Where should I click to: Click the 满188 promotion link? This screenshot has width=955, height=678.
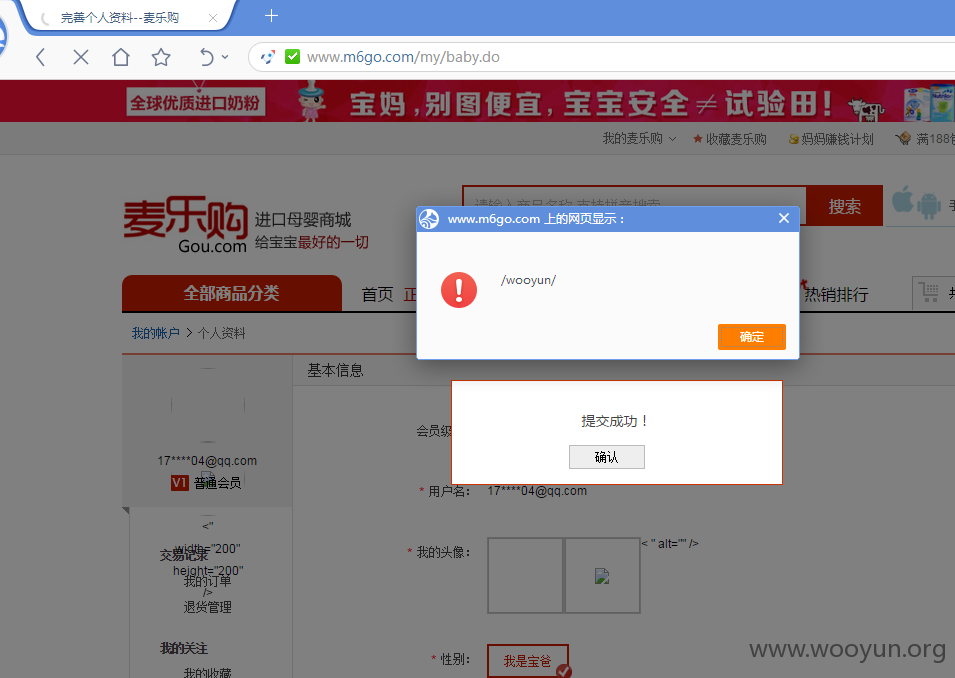coord(936,139)
